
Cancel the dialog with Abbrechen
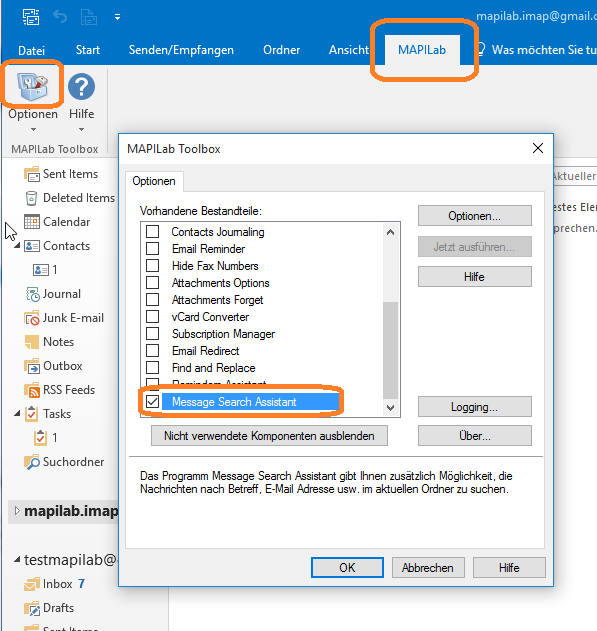click(x=428, y=568)
